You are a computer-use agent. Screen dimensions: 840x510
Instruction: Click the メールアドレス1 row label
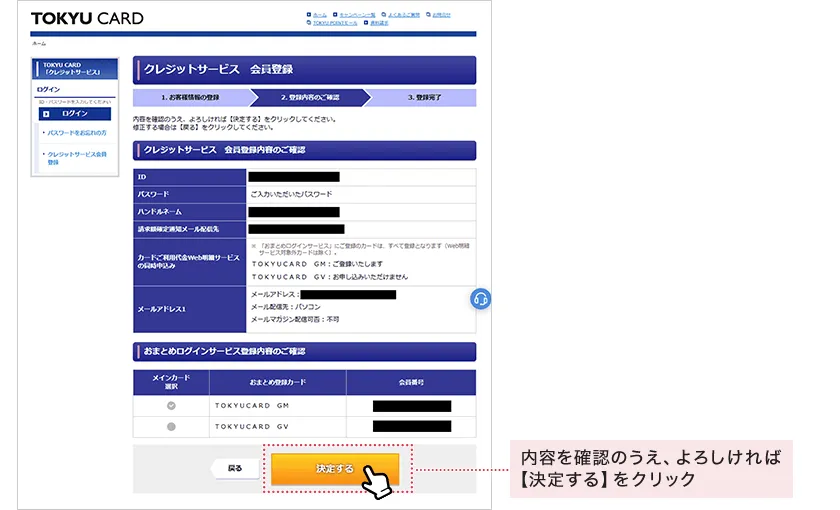tap(190, 309)
